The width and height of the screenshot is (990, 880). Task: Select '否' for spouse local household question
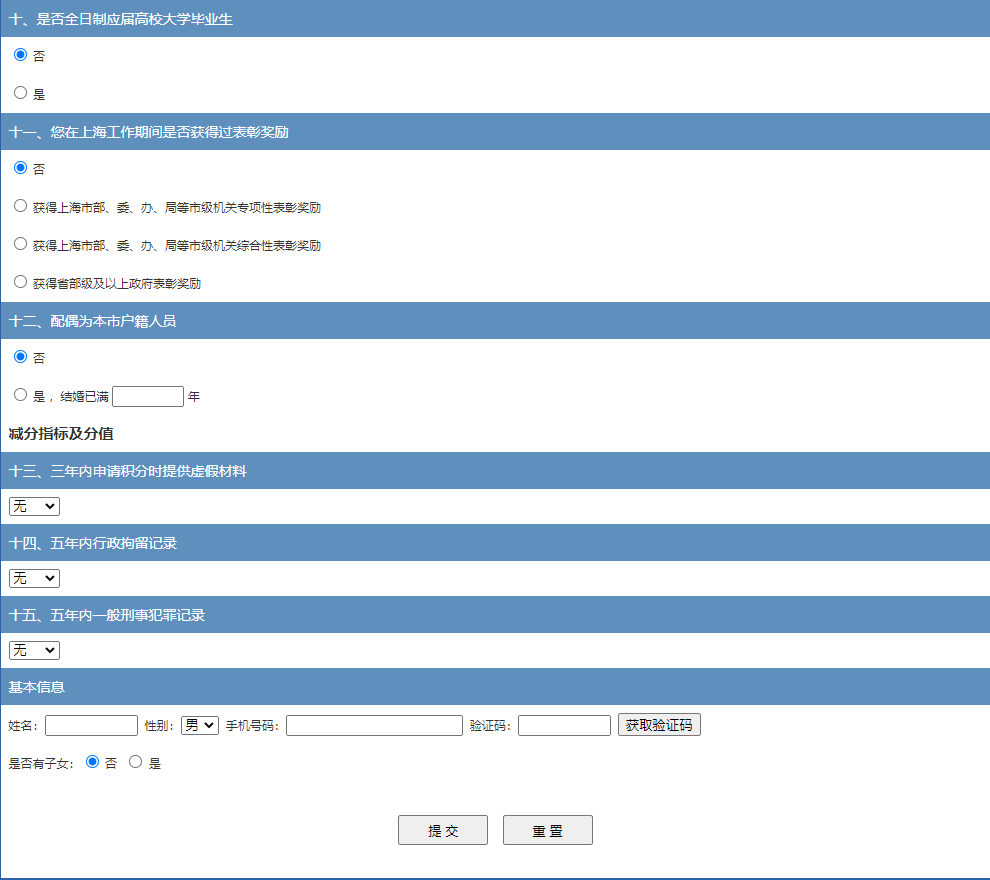pos(20,357)
